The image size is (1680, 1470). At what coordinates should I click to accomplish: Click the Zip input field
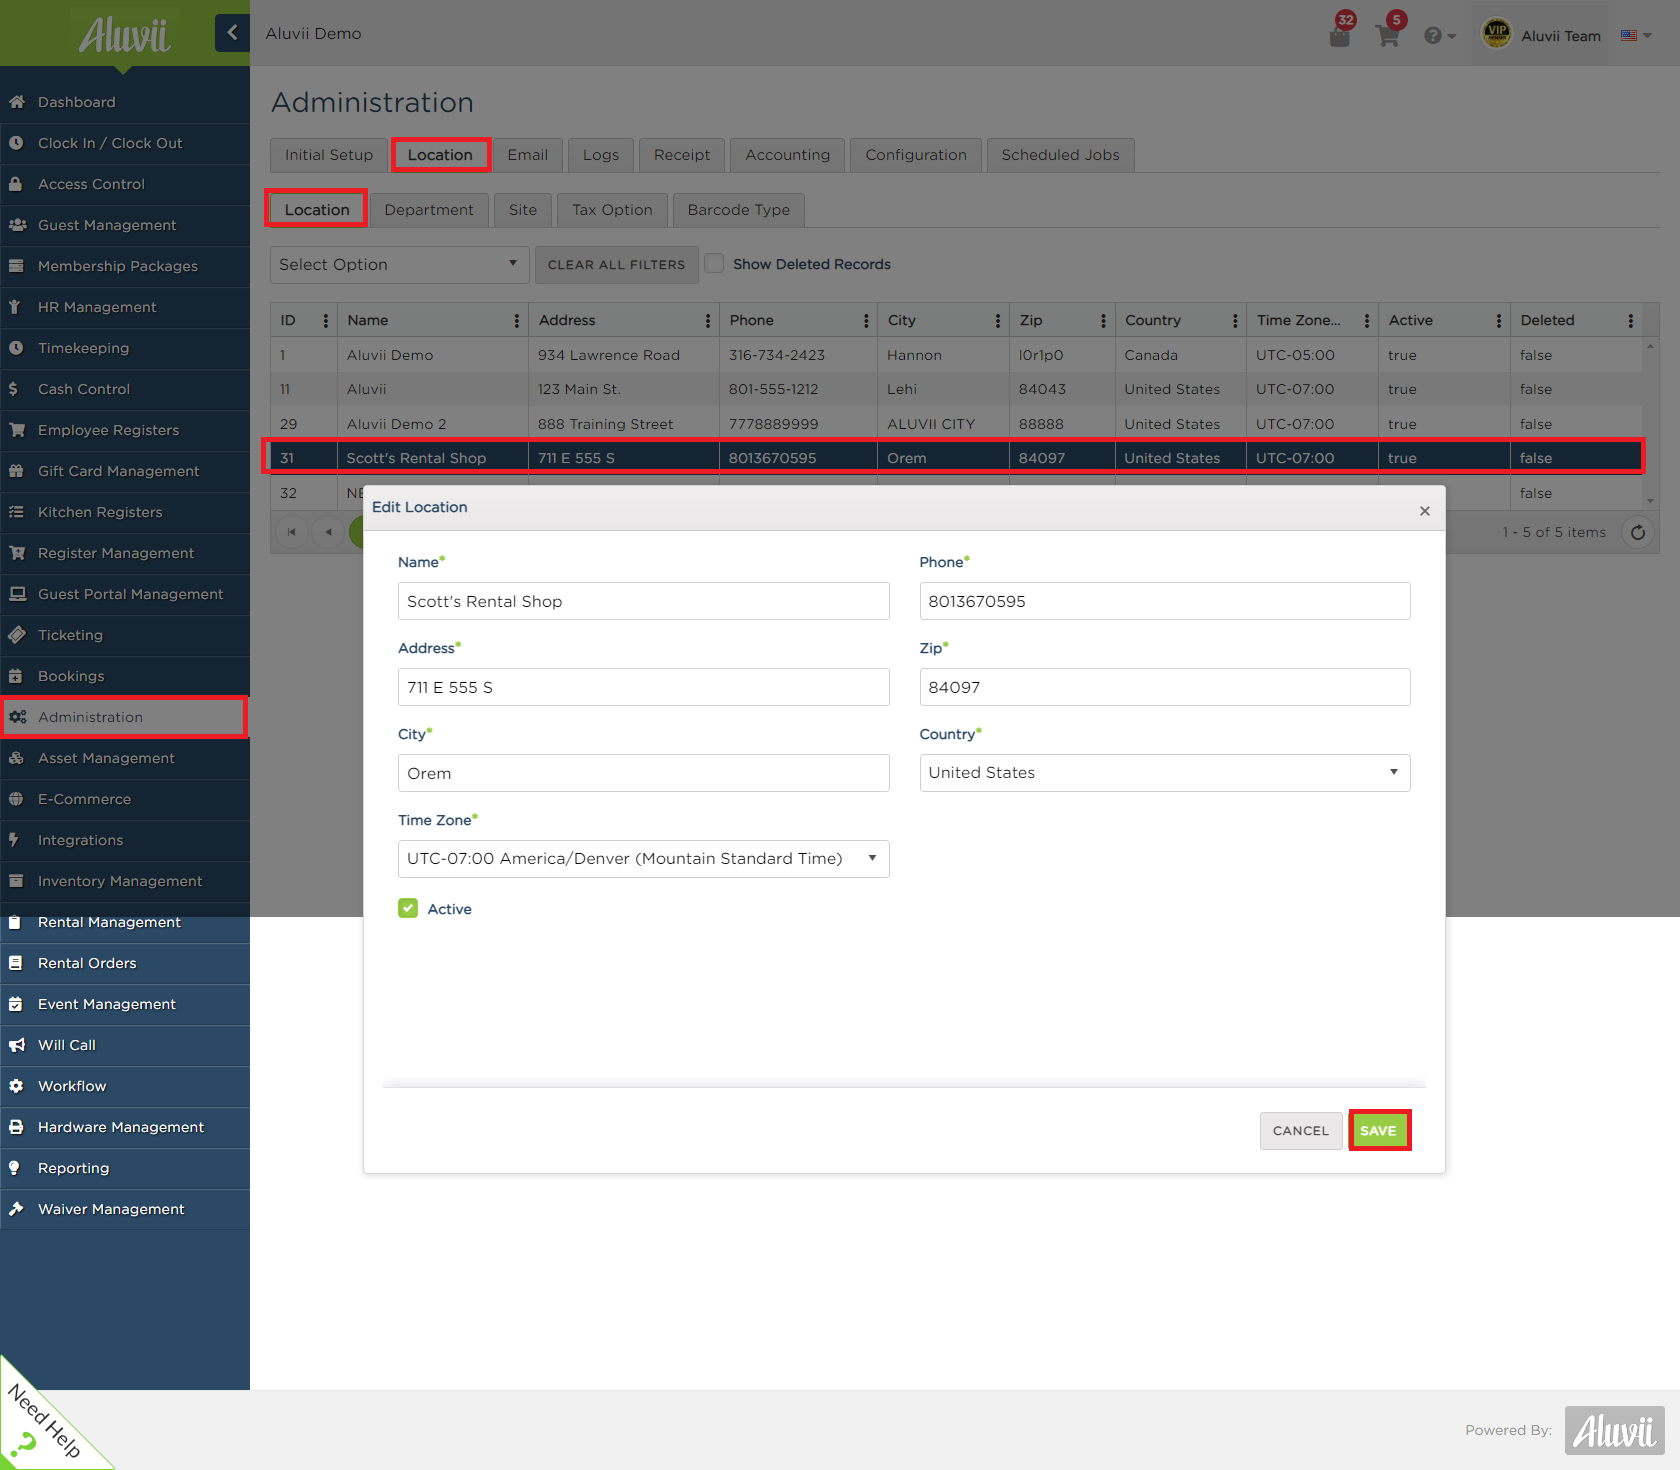[1165, 687]
